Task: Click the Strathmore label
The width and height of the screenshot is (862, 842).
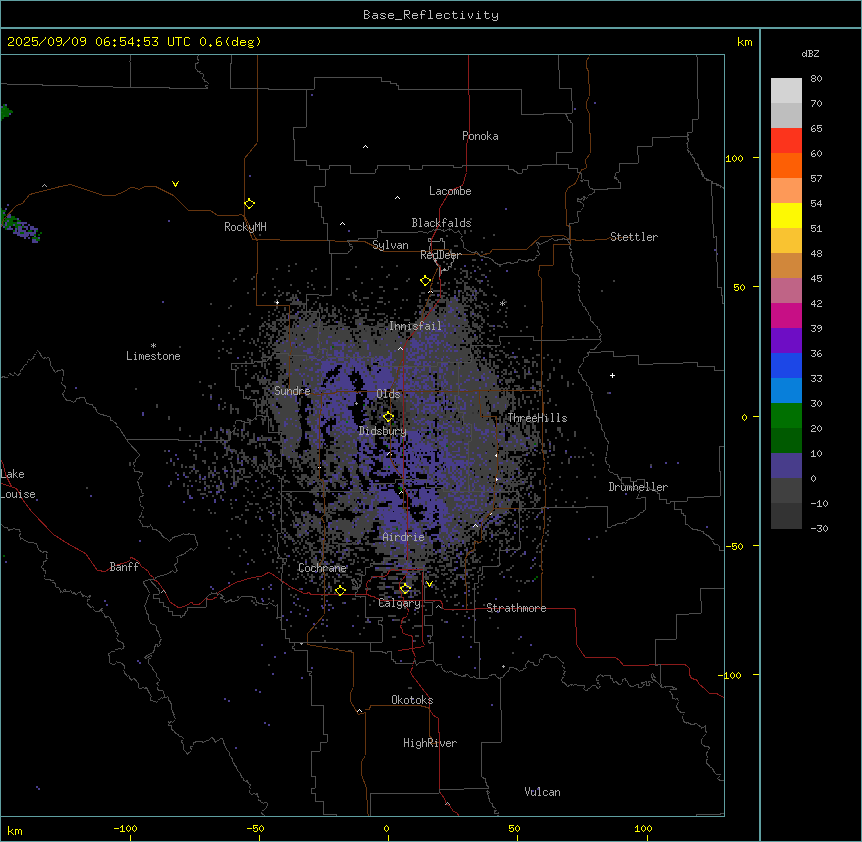Action: coord(516,608)
